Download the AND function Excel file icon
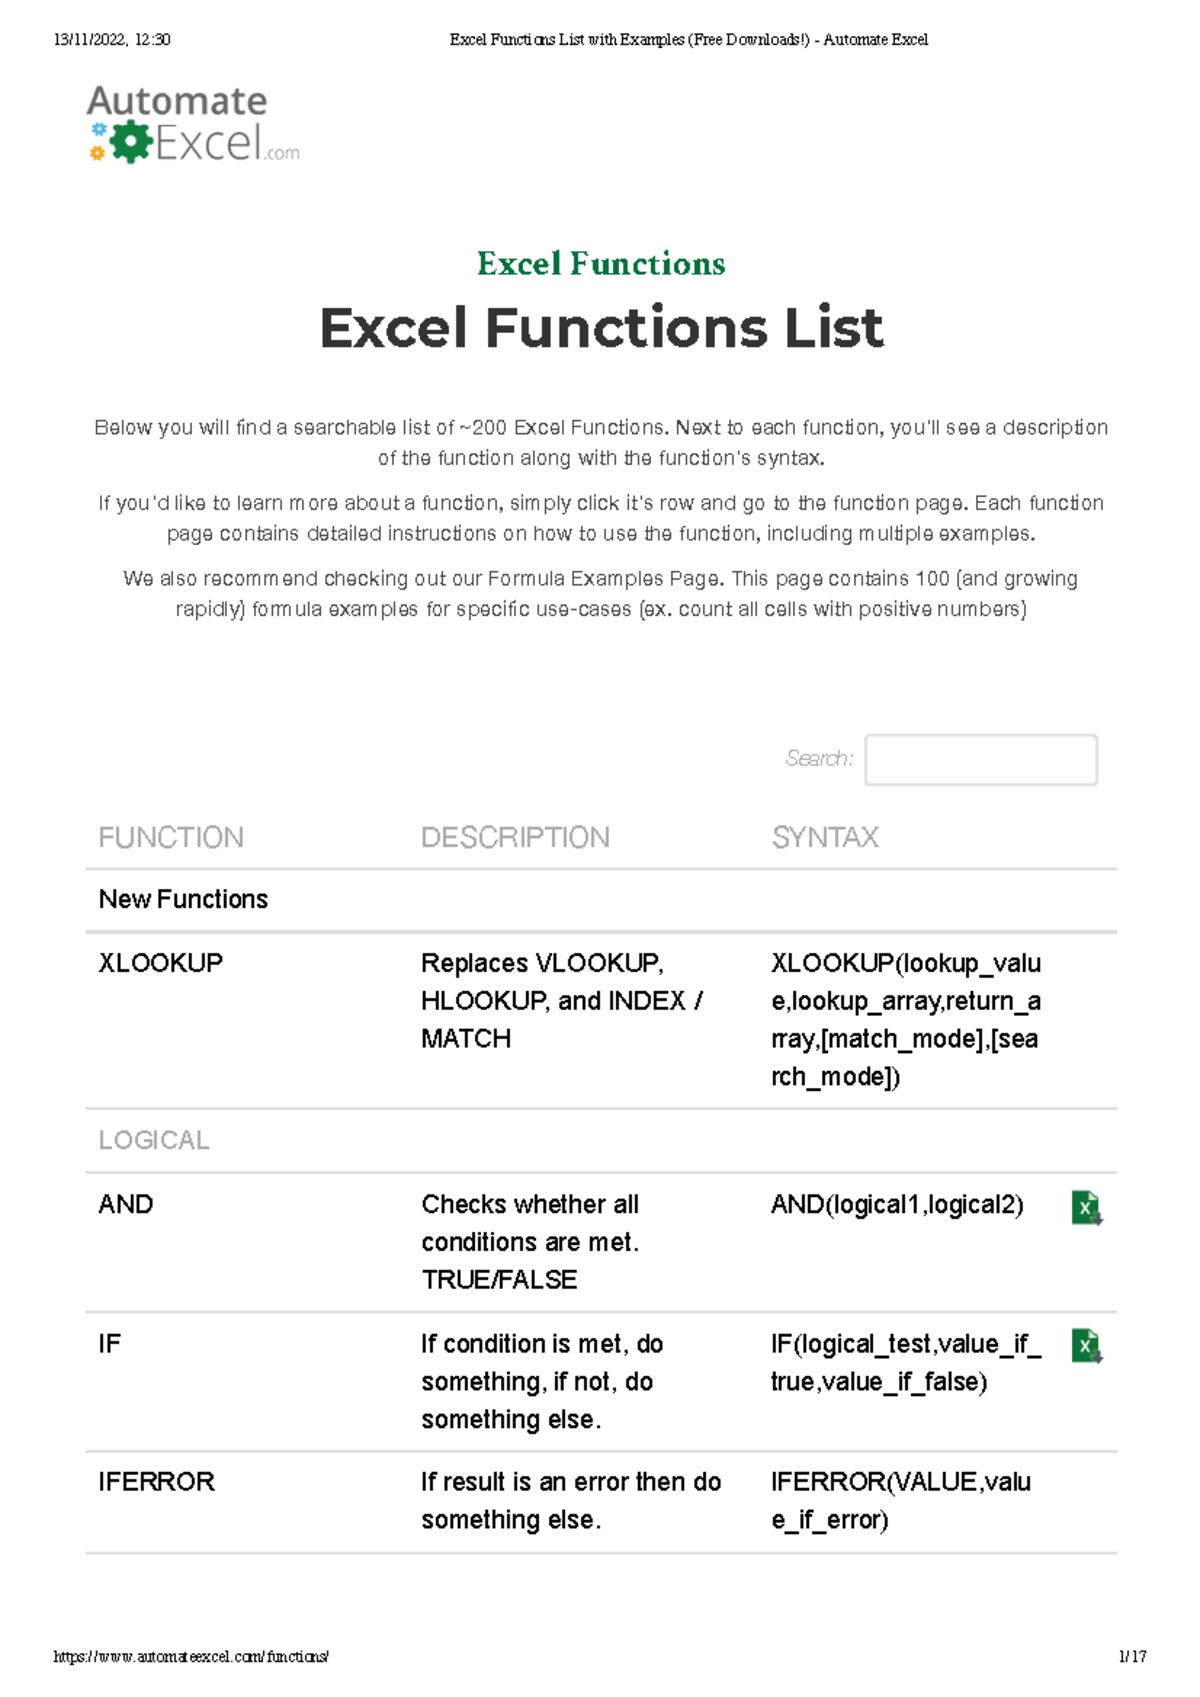The height and width of the screenshot is (1697, 1200). (1086, 1208)
